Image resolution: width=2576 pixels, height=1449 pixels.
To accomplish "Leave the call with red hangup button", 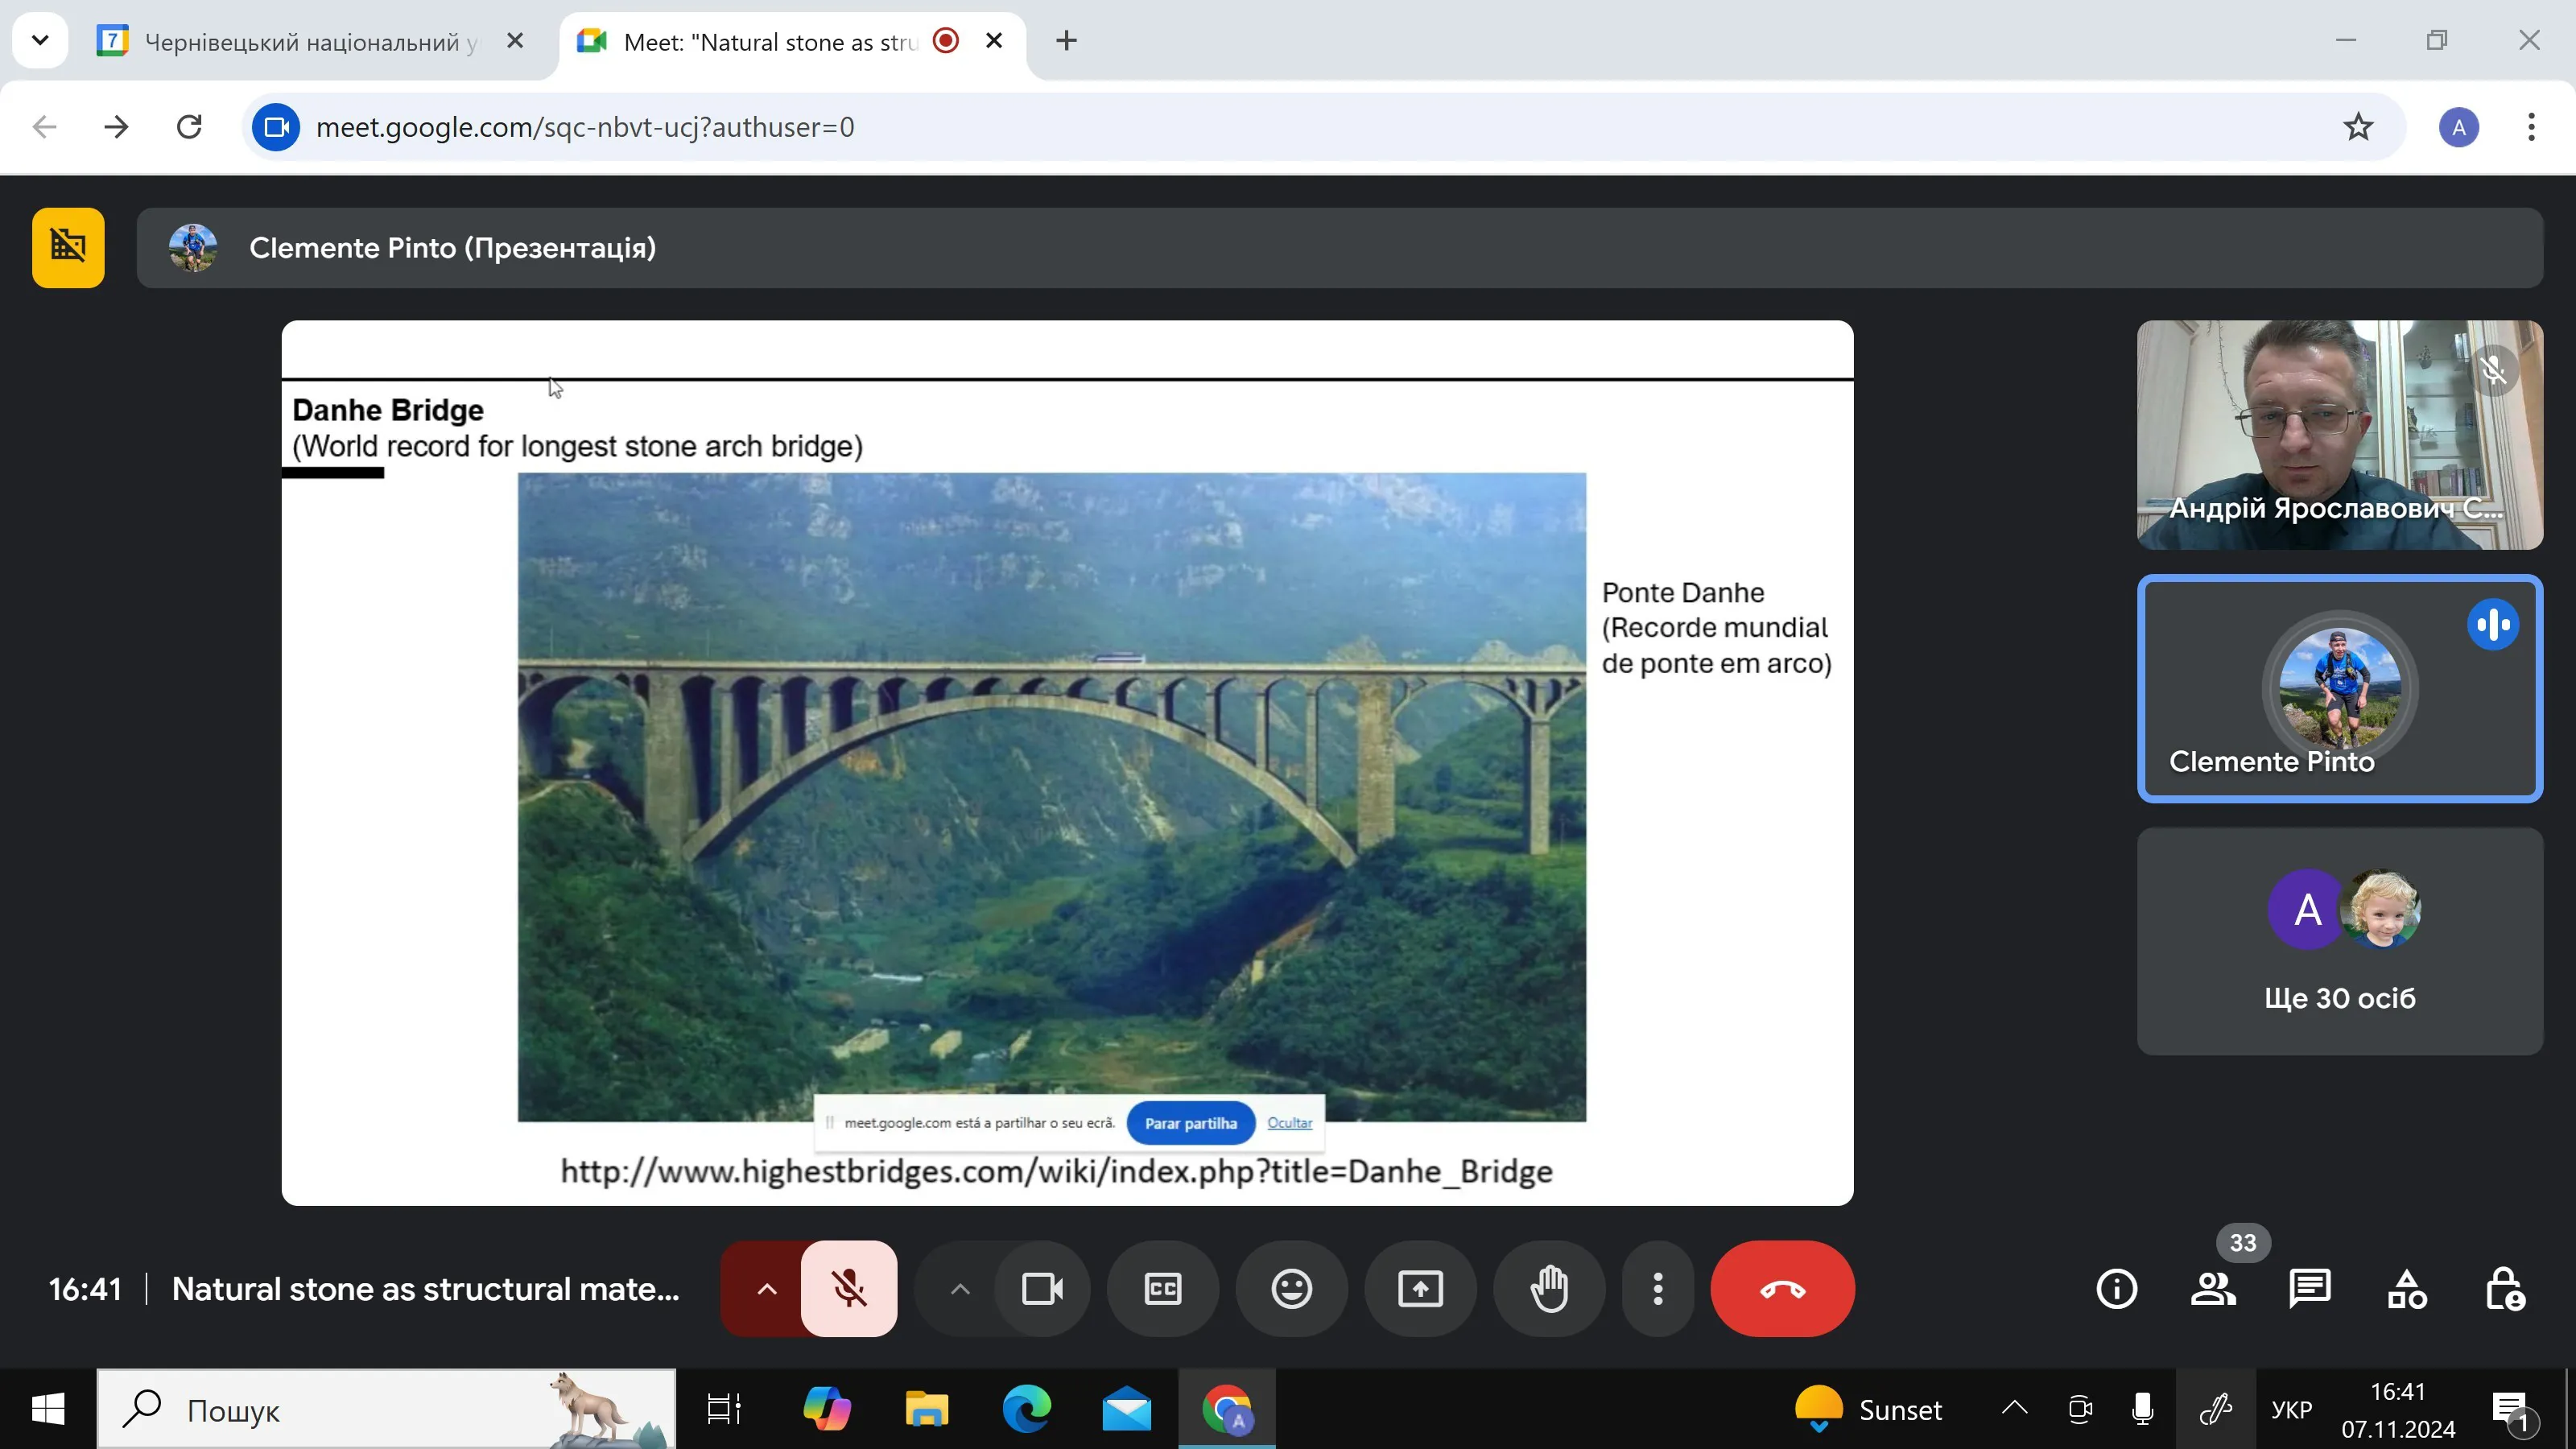I will click(1782, 1289).
